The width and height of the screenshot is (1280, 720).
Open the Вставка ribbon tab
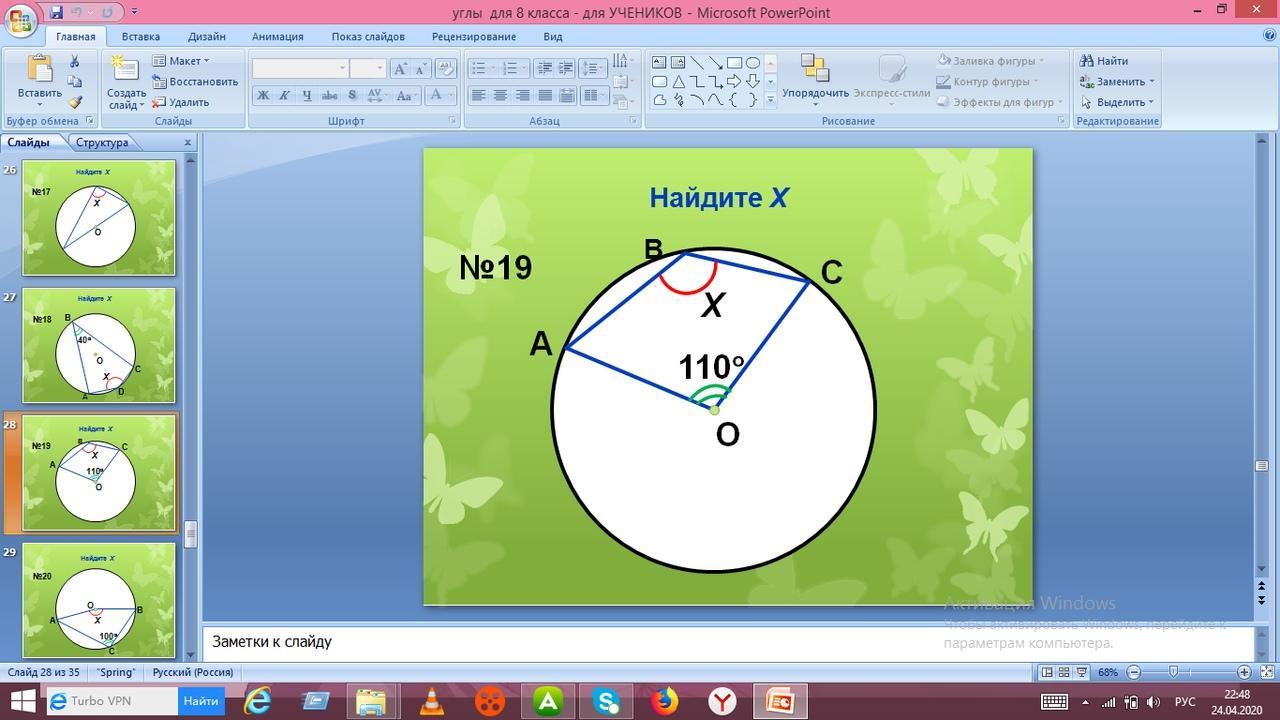point(141,36)
